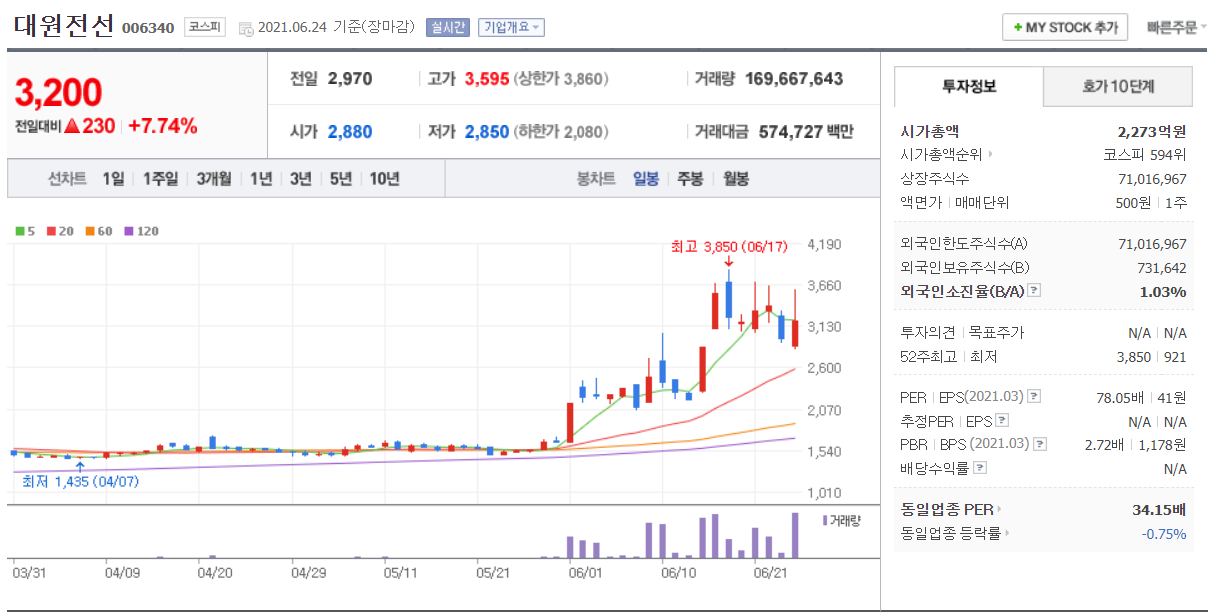Select the 10년 line chart period
Viewport: 1211px width, 612px height.
385,179
